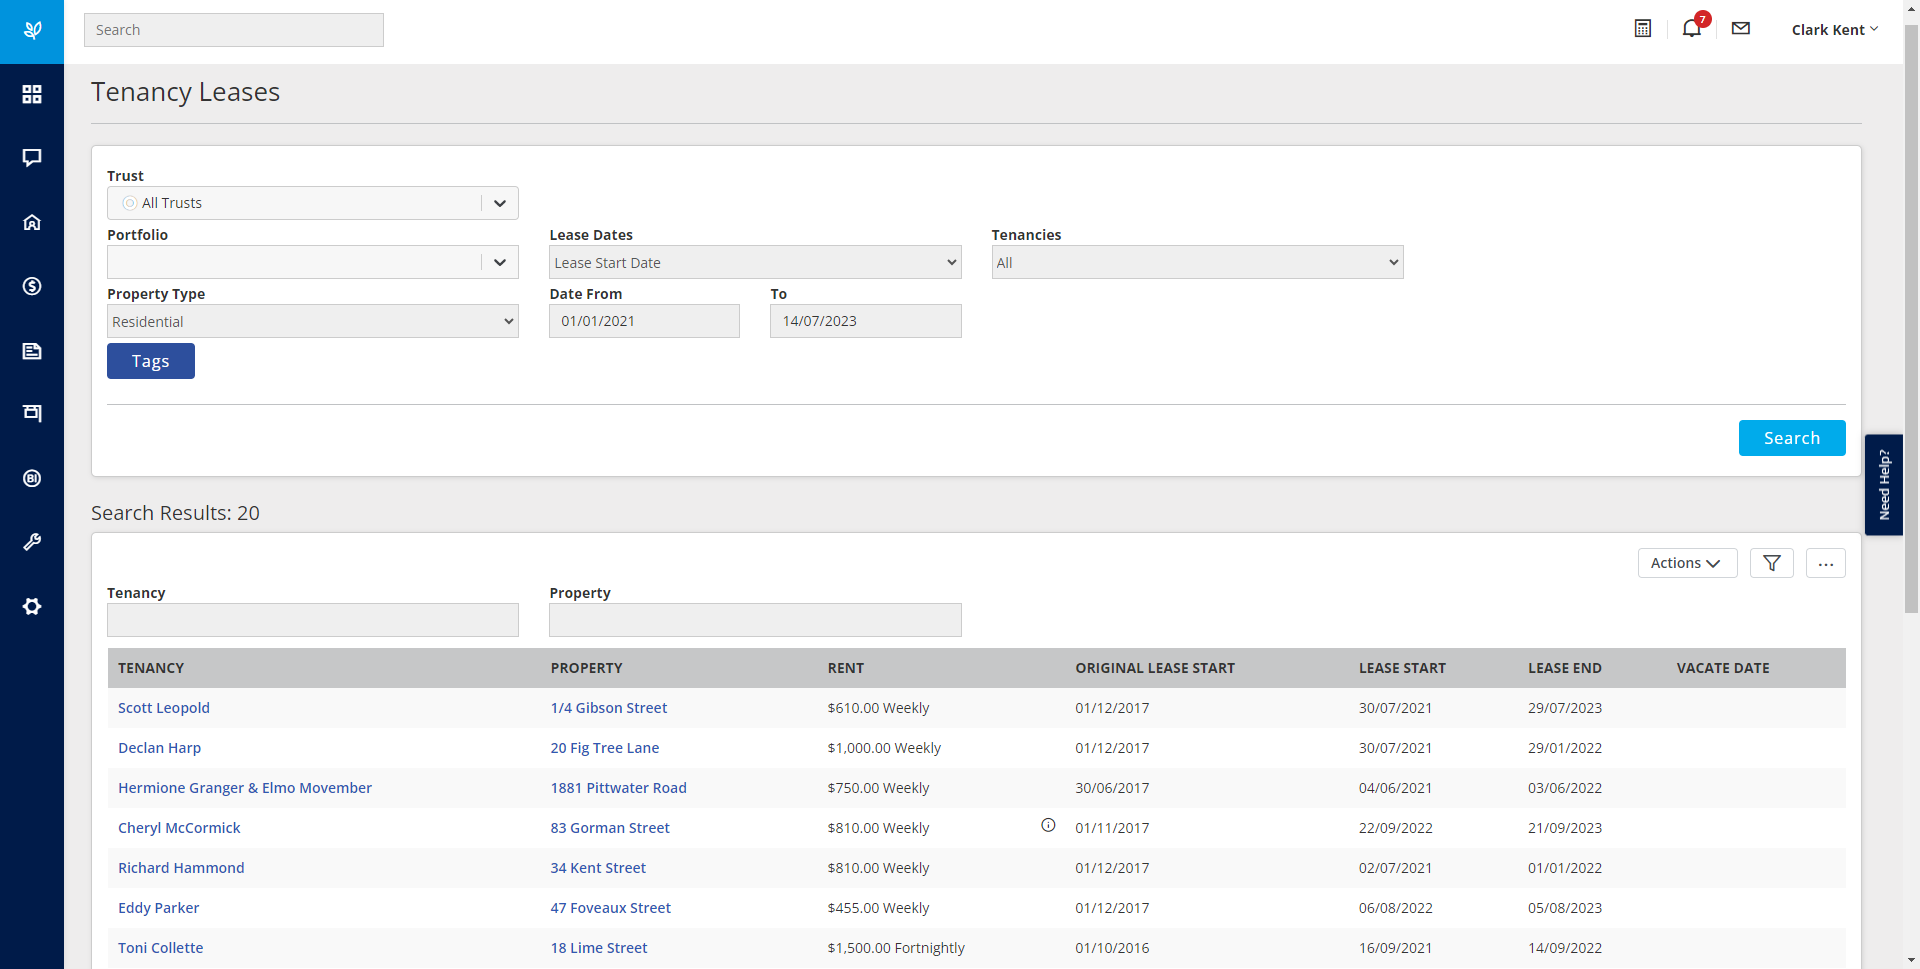Screen dimensions: 1920x969
Task: Open the notifications bell with 7 alerts
Action: 1691,29
